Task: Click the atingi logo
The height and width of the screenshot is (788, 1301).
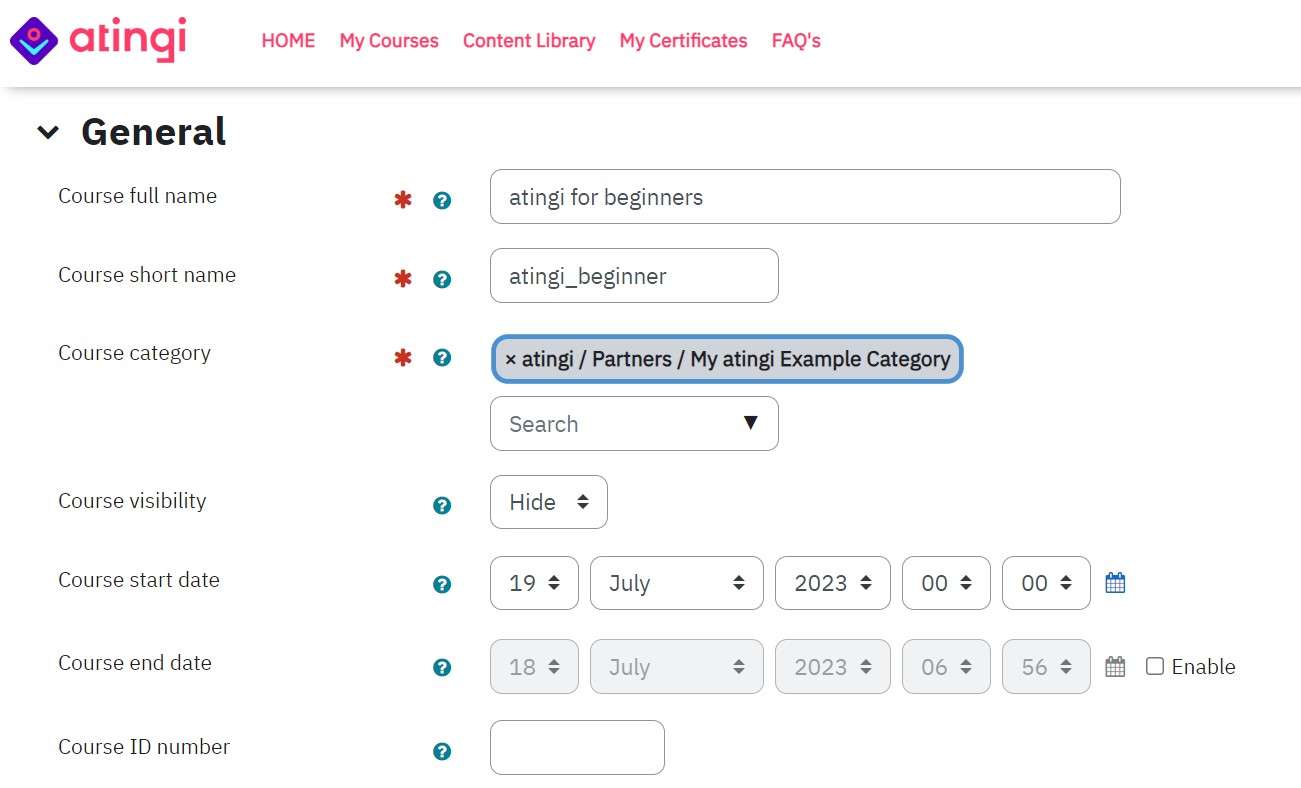Action: tap(98, 40)
